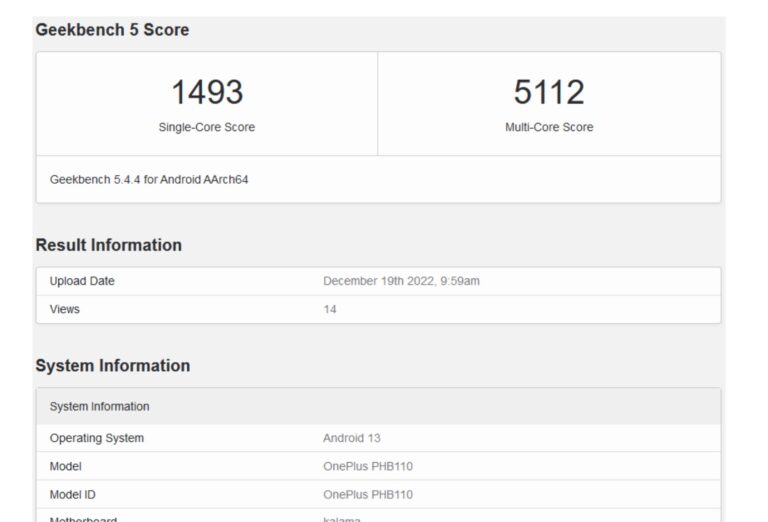
Task: Click the OnePlus PHB110 value in Model row
Action: coord(368,466)
